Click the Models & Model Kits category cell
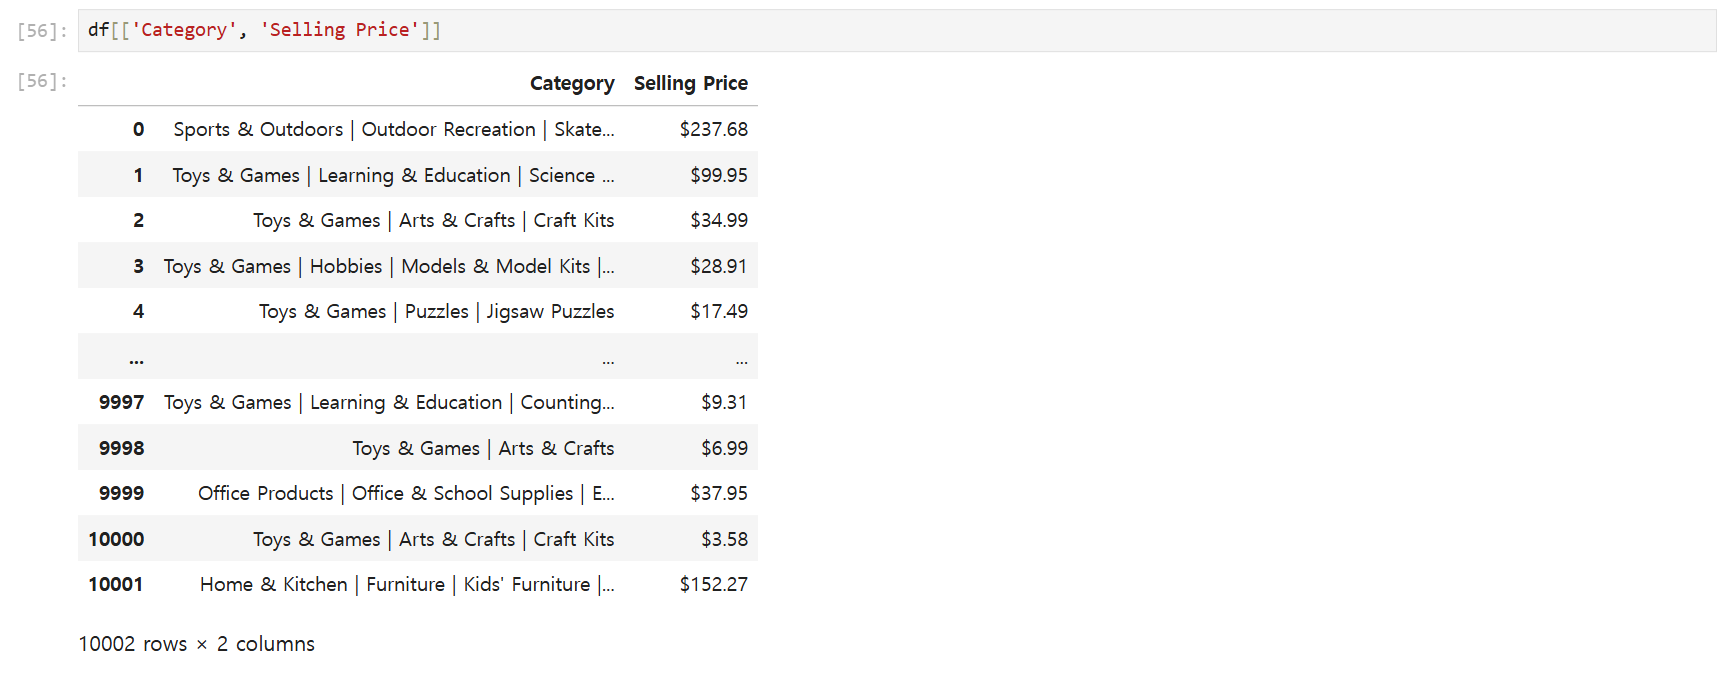1732x679 pixels. click(389, 266)
